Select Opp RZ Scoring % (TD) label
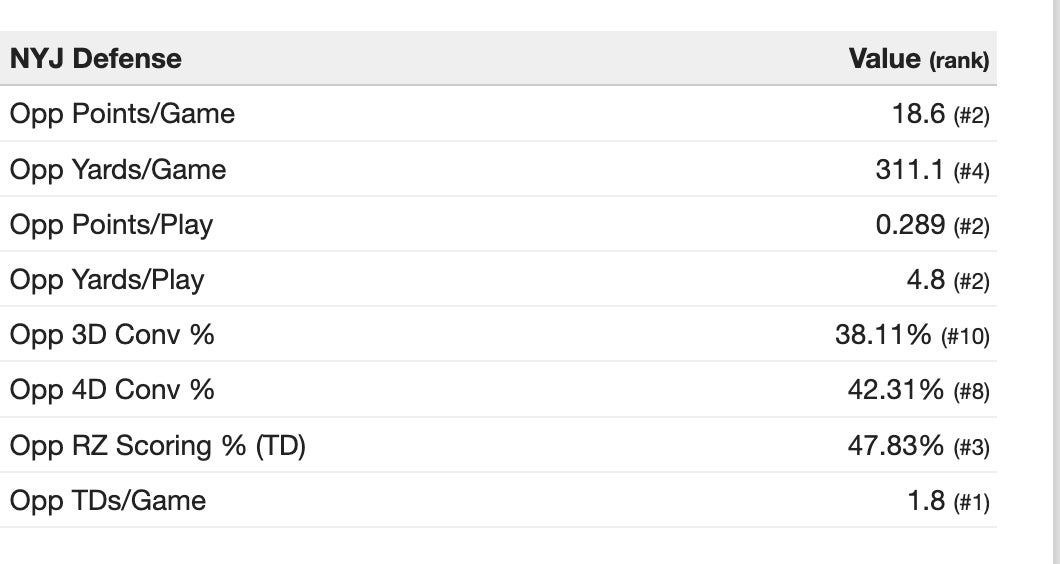The image size is (1060, 564). click(157, 445)
